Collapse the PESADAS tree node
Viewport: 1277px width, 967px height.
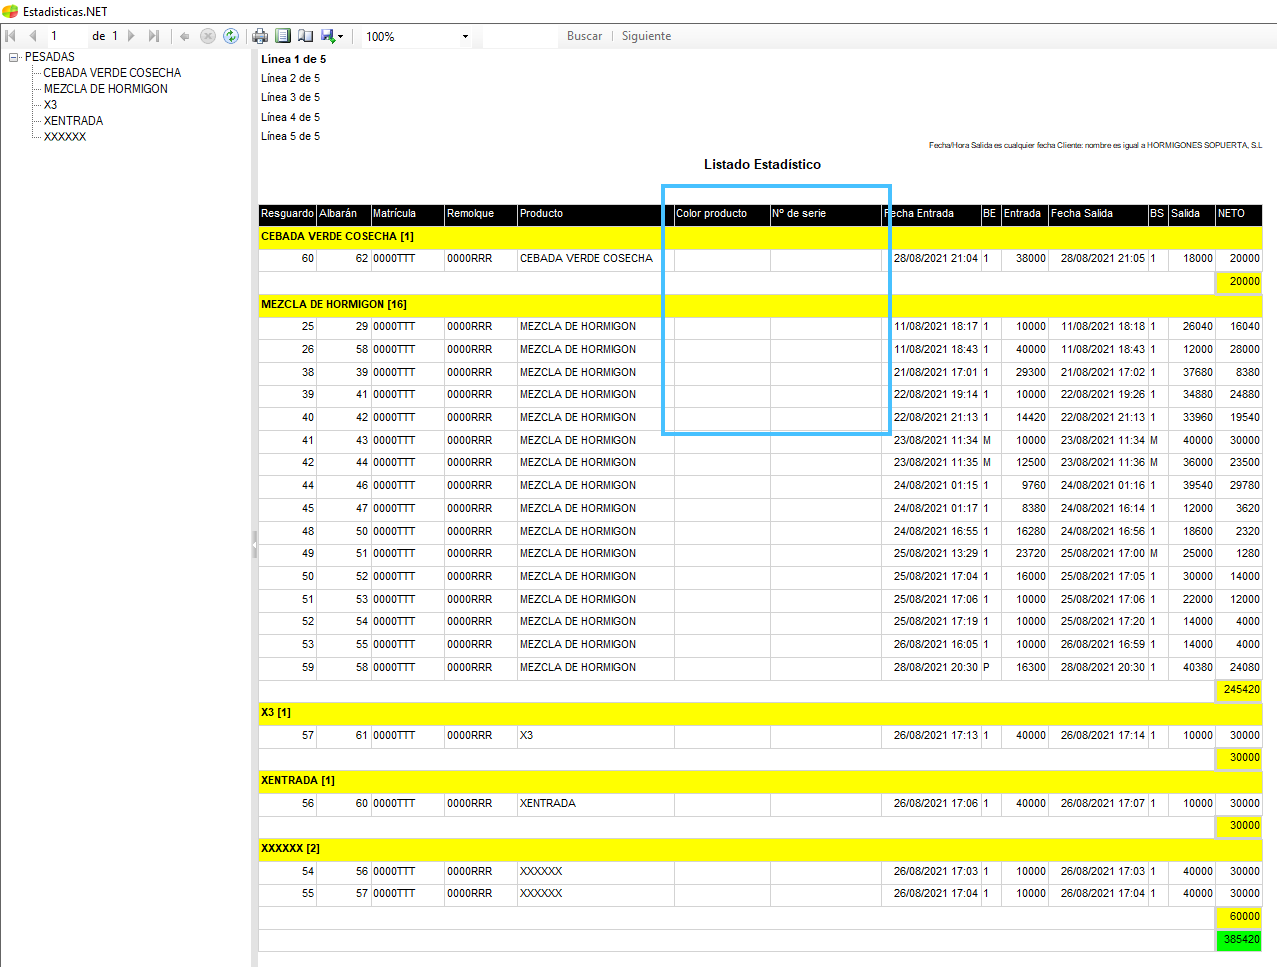pos(14,57)
